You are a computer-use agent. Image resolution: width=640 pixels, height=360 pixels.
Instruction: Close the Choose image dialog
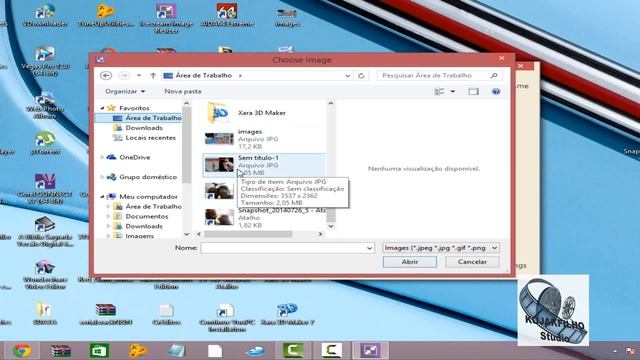502,58
